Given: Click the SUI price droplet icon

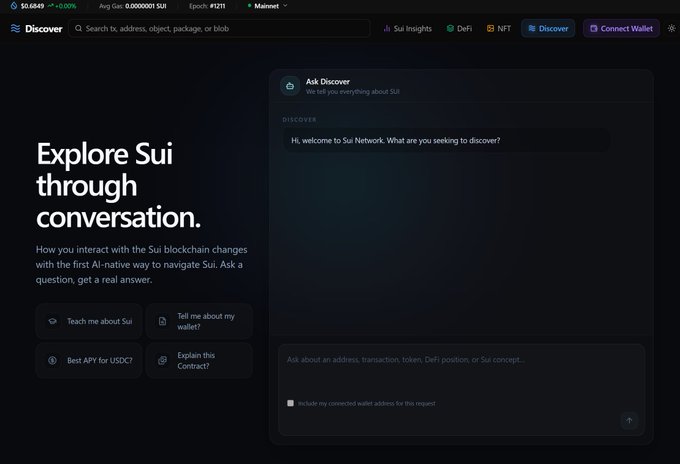Looking at the screenshot, I should (14, 6).
